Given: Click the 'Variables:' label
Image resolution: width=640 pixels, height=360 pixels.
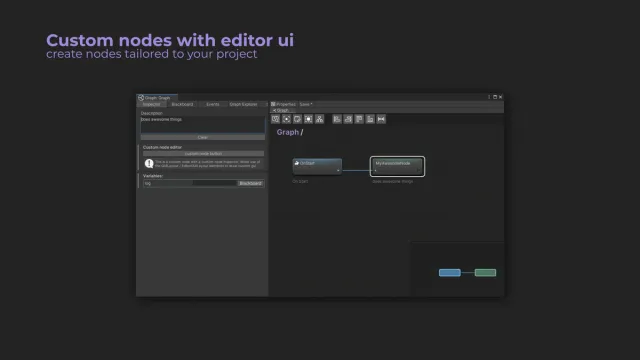Looking at the screenshot, I should click(x=153, y=176).
